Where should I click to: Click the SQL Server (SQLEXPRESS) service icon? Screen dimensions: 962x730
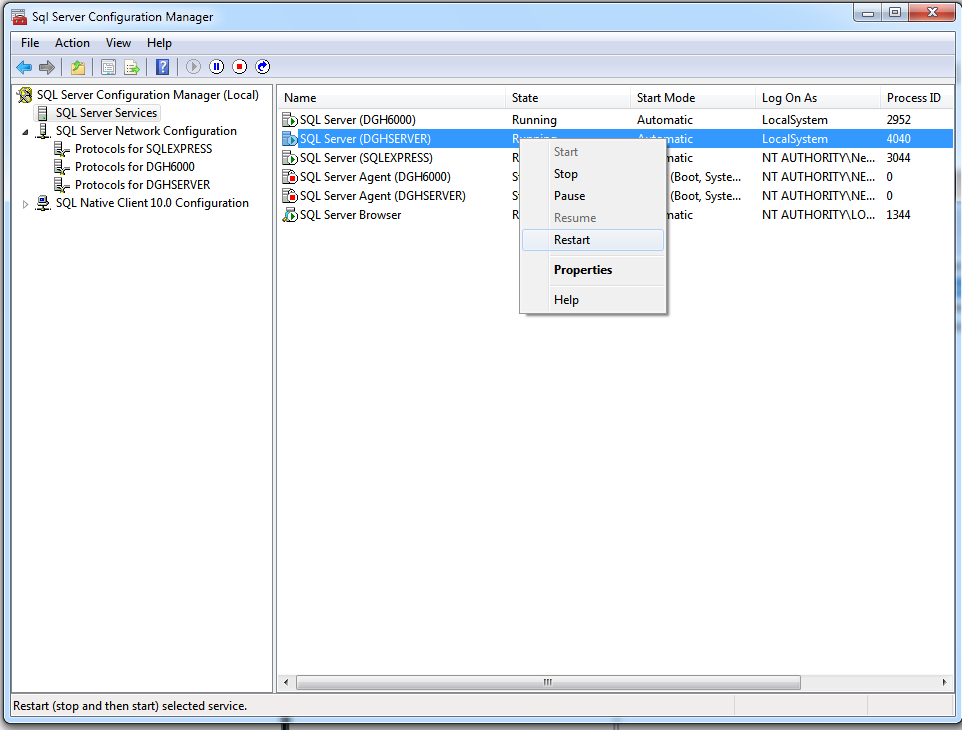pyautogui.click(x=290, y=158)
